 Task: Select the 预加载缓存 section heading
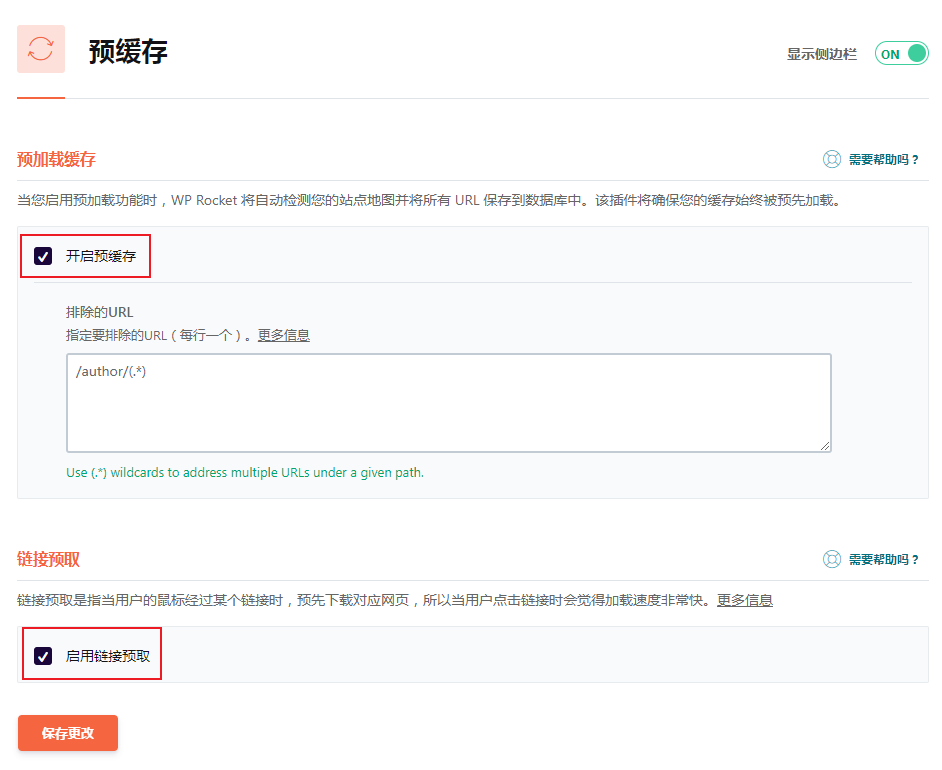(57, 159)
